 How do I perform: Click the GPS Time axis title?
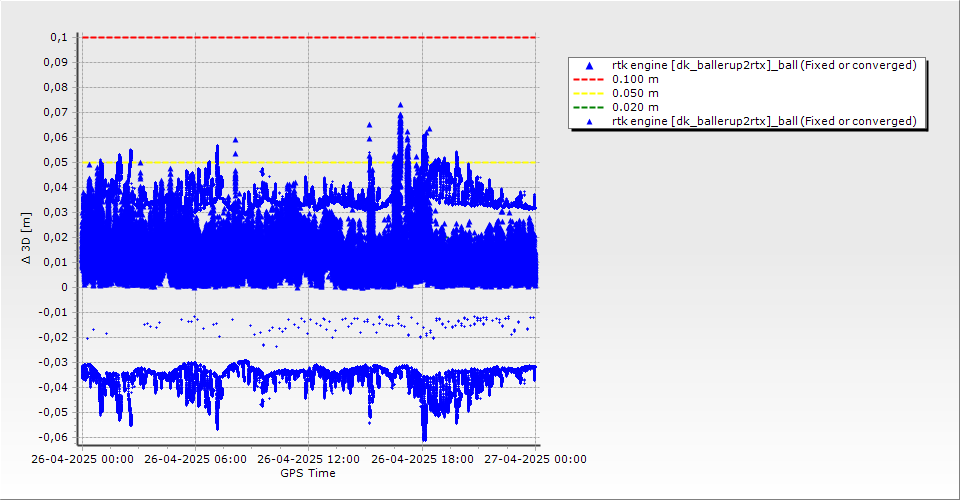point(308,473)
